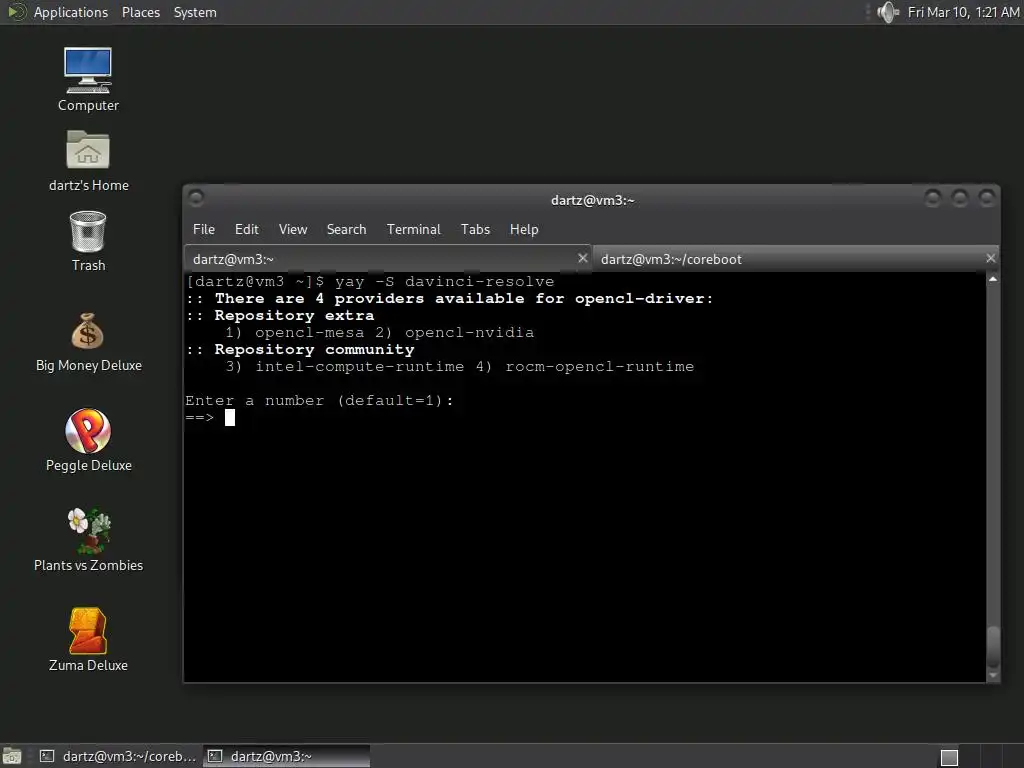Screen dimensions: 1024x768
Task: Open the terminal Help menu
Action: (524, 229)
